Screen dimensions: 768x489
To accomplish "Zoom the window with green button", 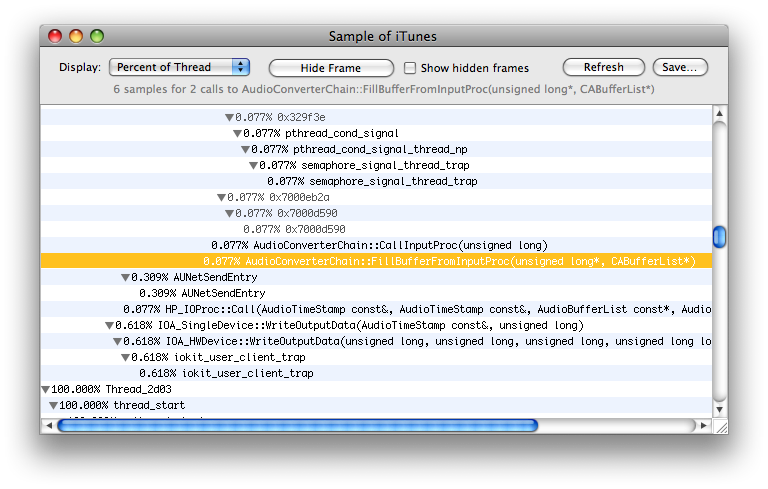I will [x=97, y=36].
